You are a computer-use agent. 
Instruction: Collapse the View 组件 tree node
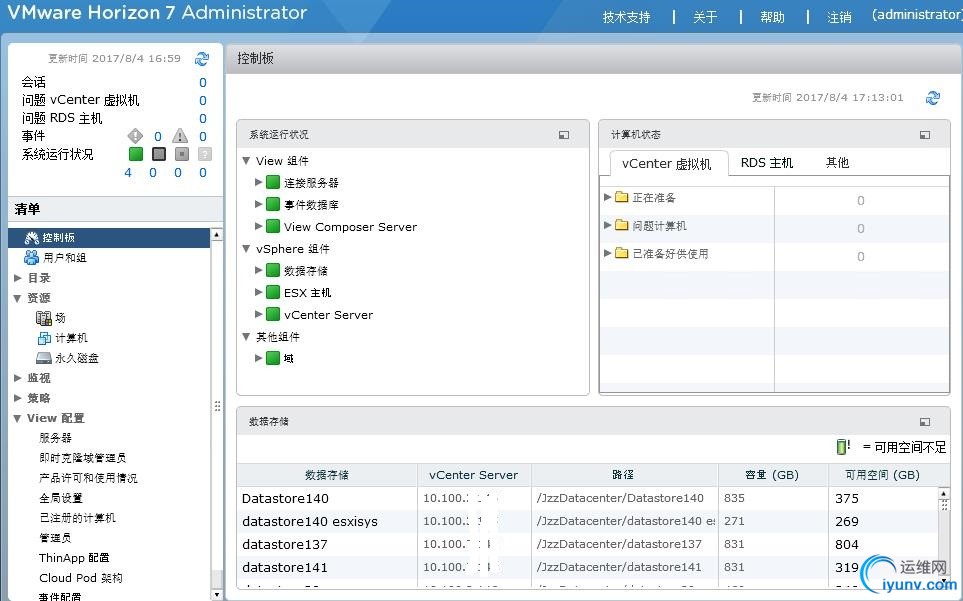pyautogui.click(x=246, y=161)
